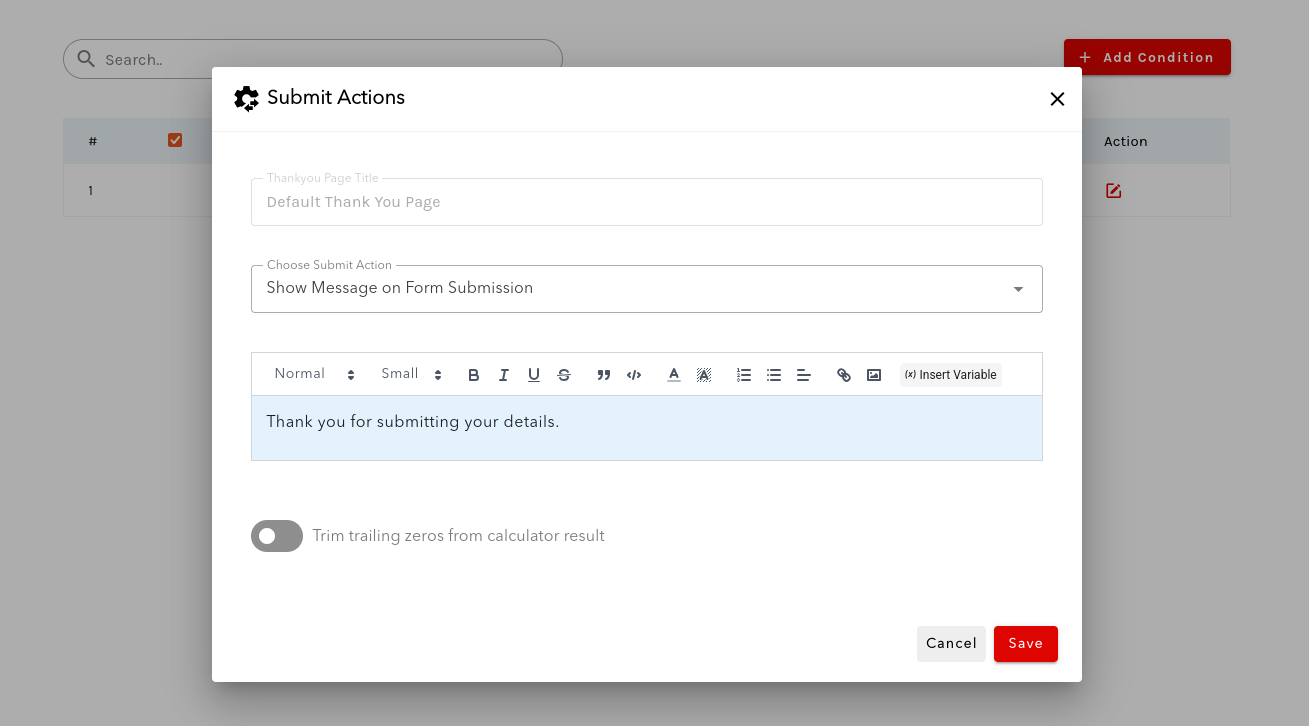Close the Submit Actions dialog

click(1057, 99)
